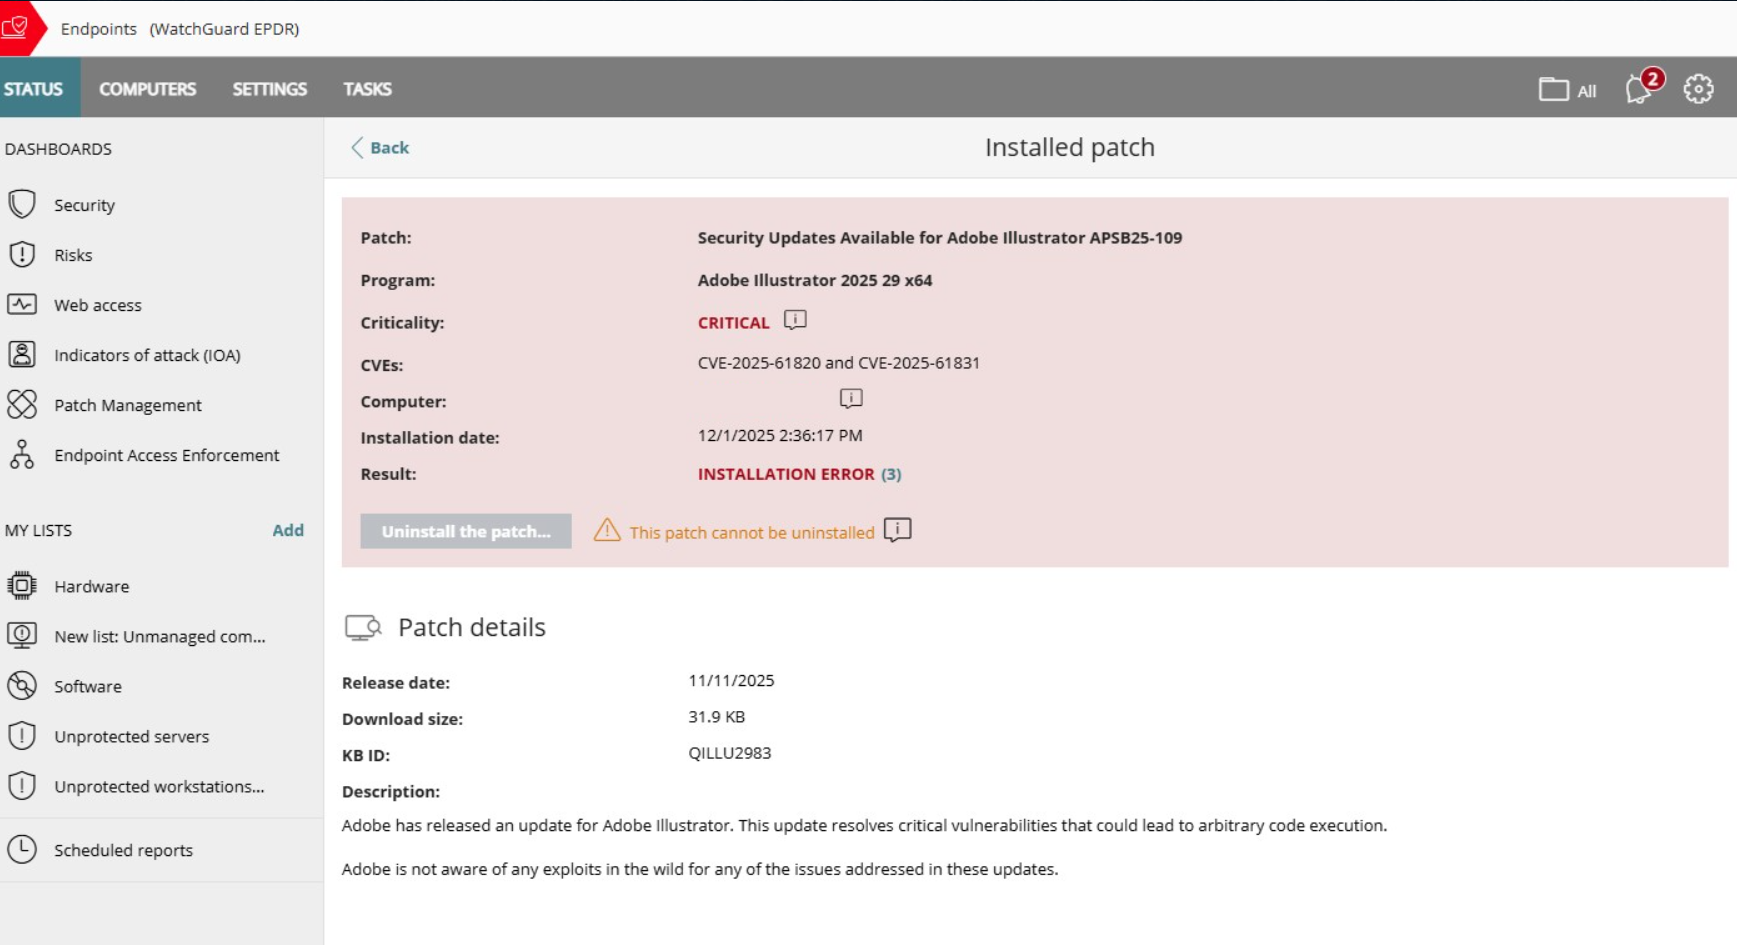Open the Security dashboard shield icon
The height and width of the screenshot is (945, 1737).
pos(22,204)
